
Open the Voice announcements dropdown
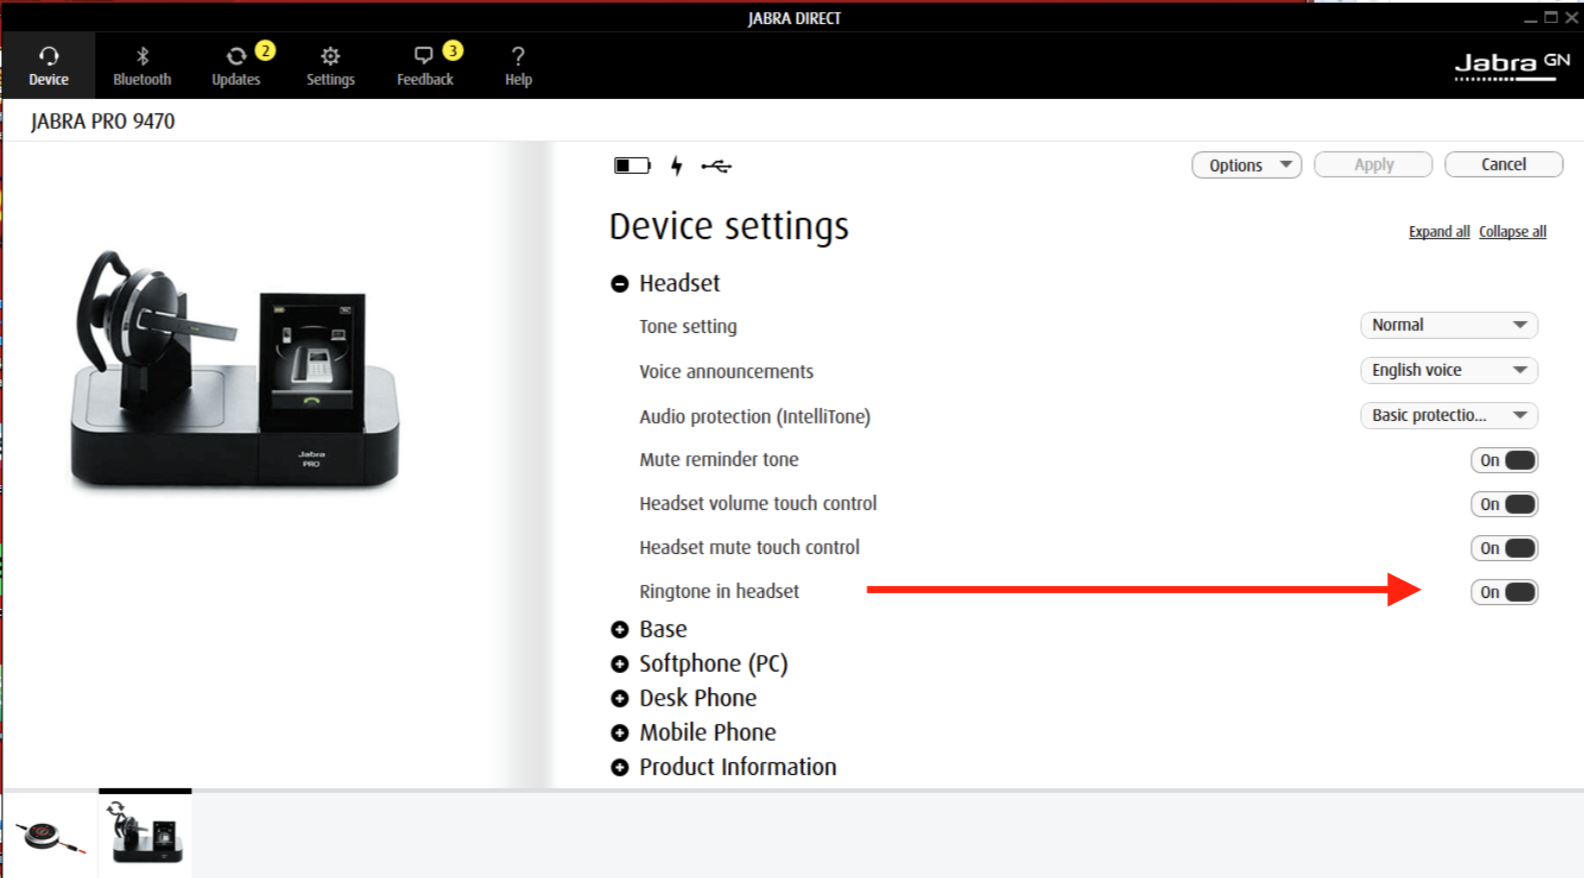pos(1448,370)
